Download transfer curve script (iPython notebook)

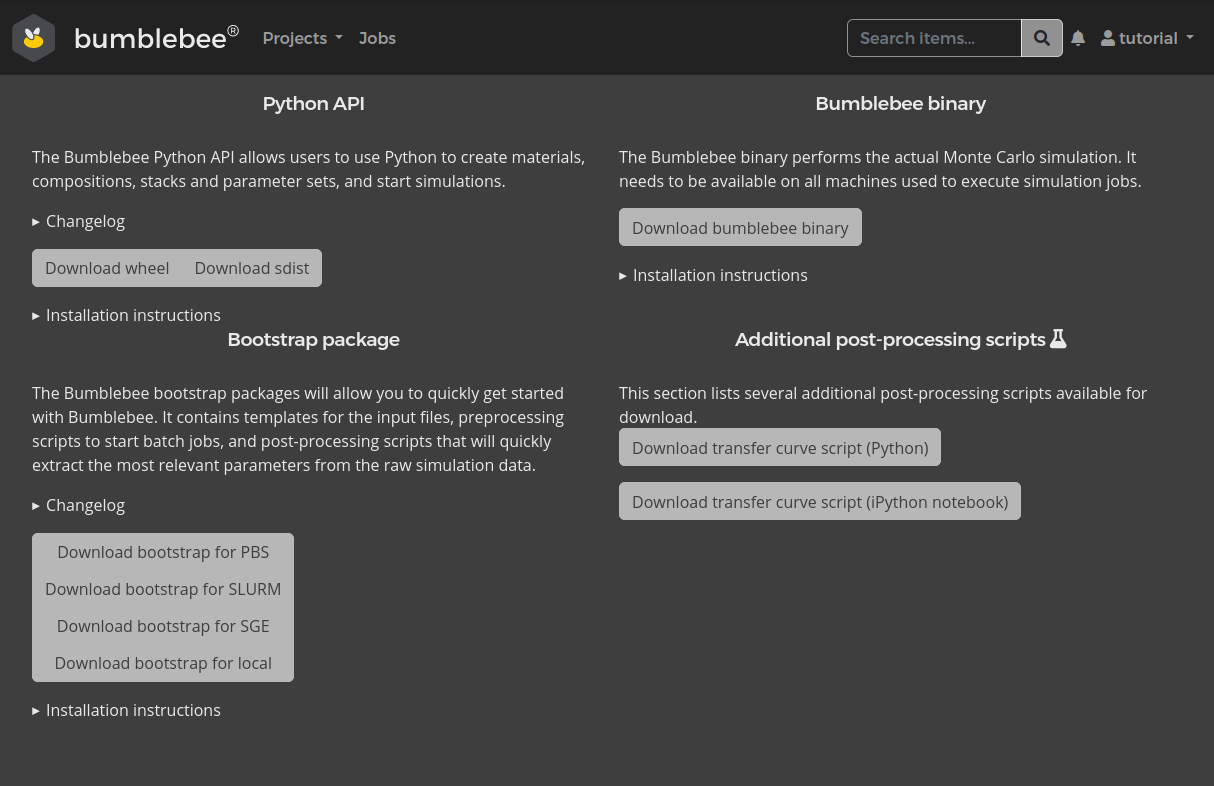coord(819,502)
